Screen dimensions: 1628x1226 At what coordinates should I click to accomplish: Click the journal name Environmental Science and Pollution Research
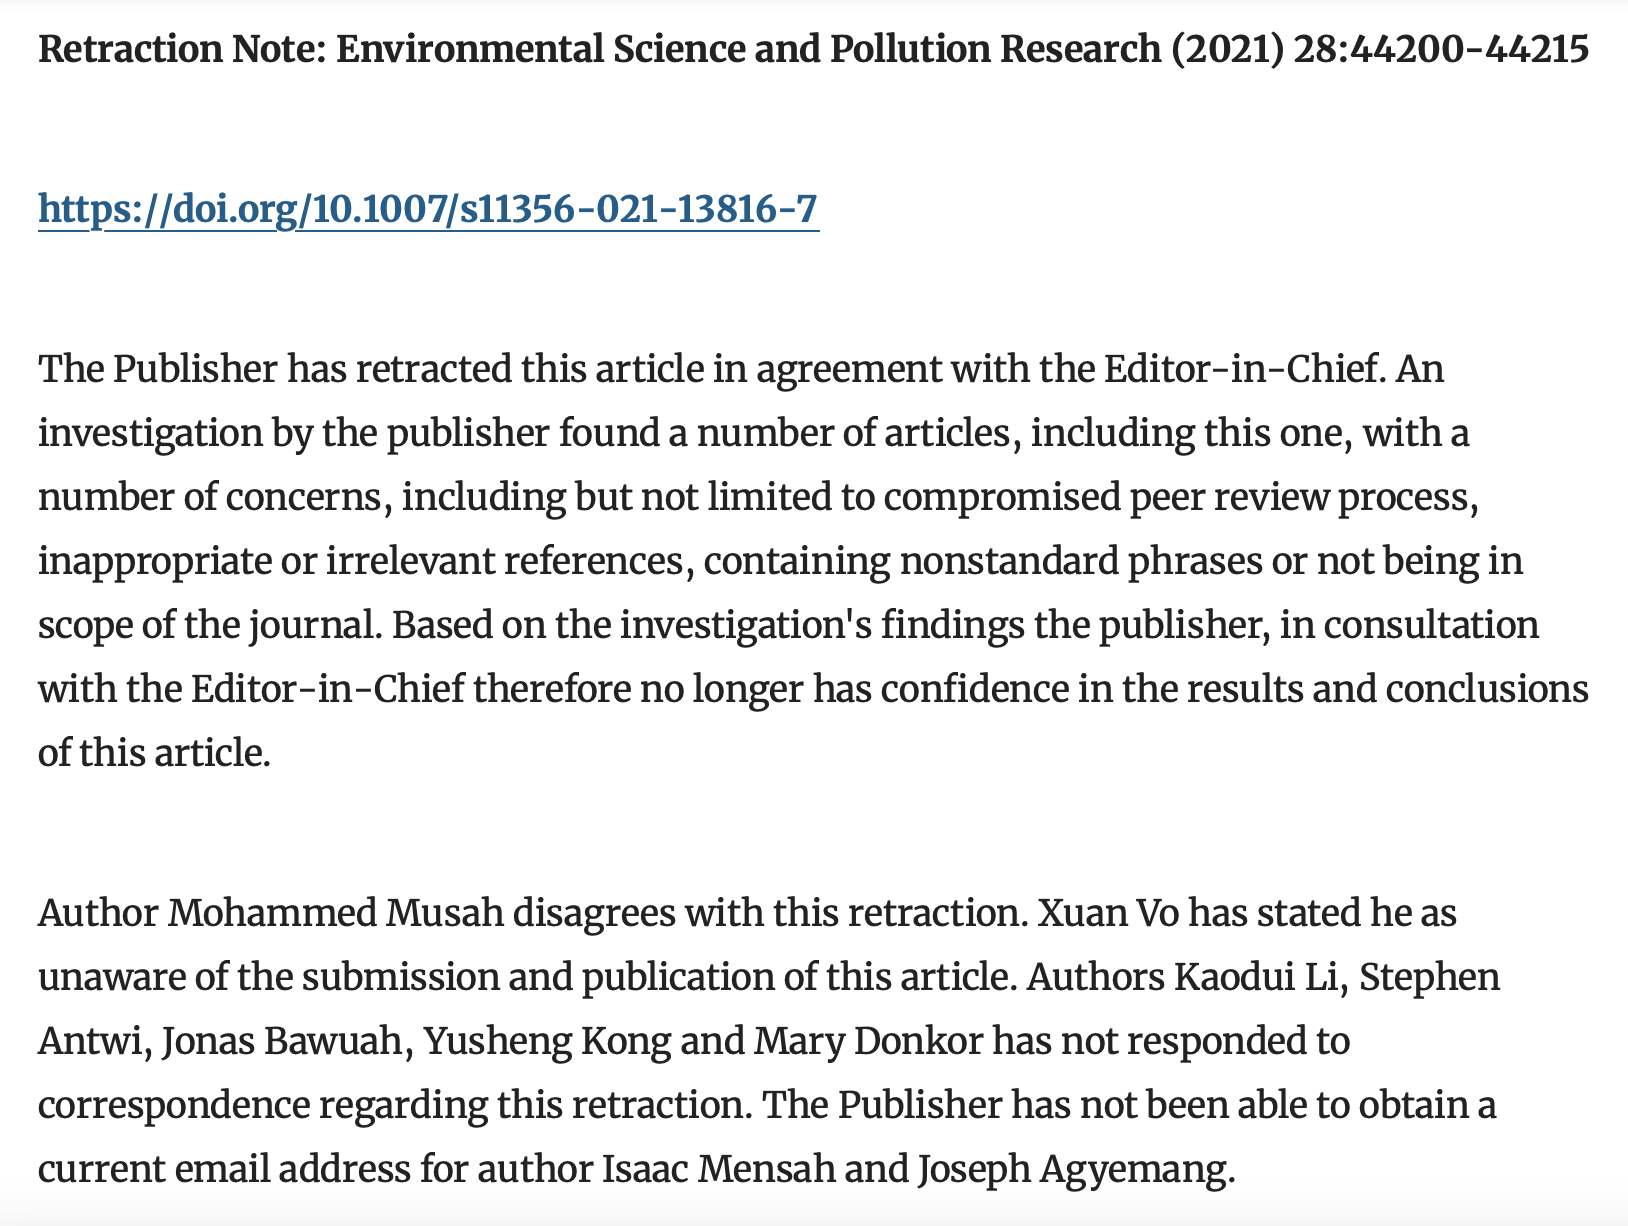[747, 49]
